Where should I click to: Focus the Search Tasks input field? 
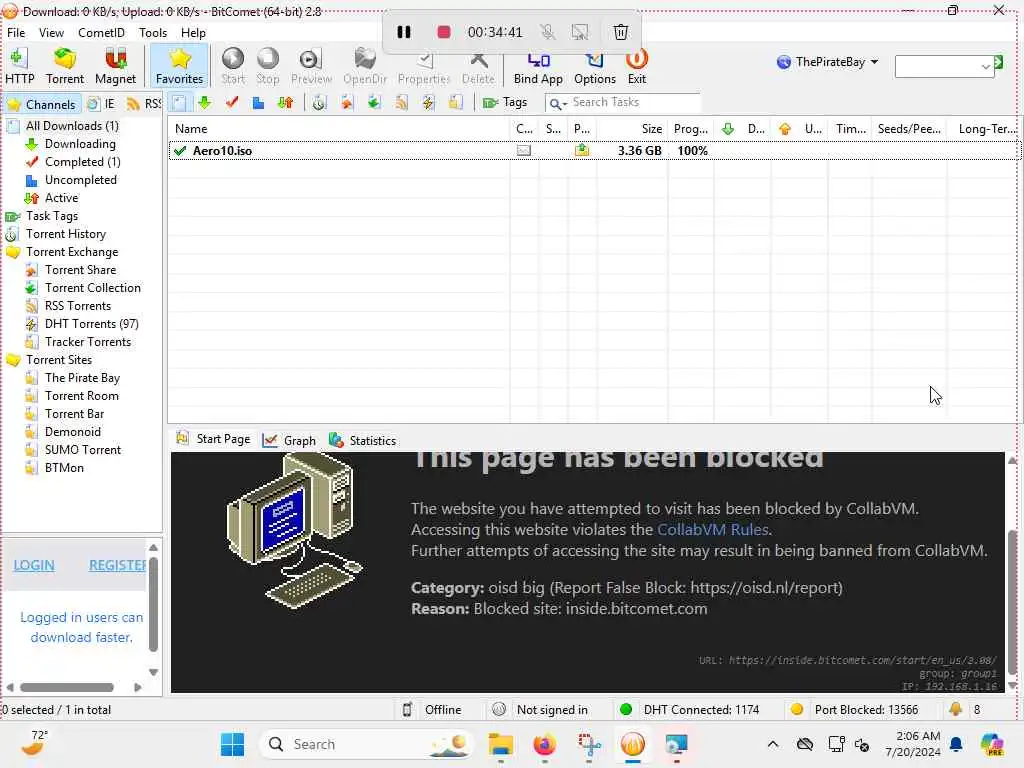click(x=634, y=103)
